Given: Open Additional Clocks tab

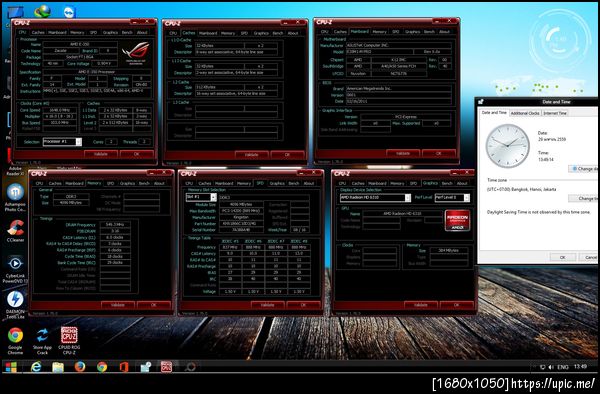Looking at the screenshot, I should pos(525,113).
